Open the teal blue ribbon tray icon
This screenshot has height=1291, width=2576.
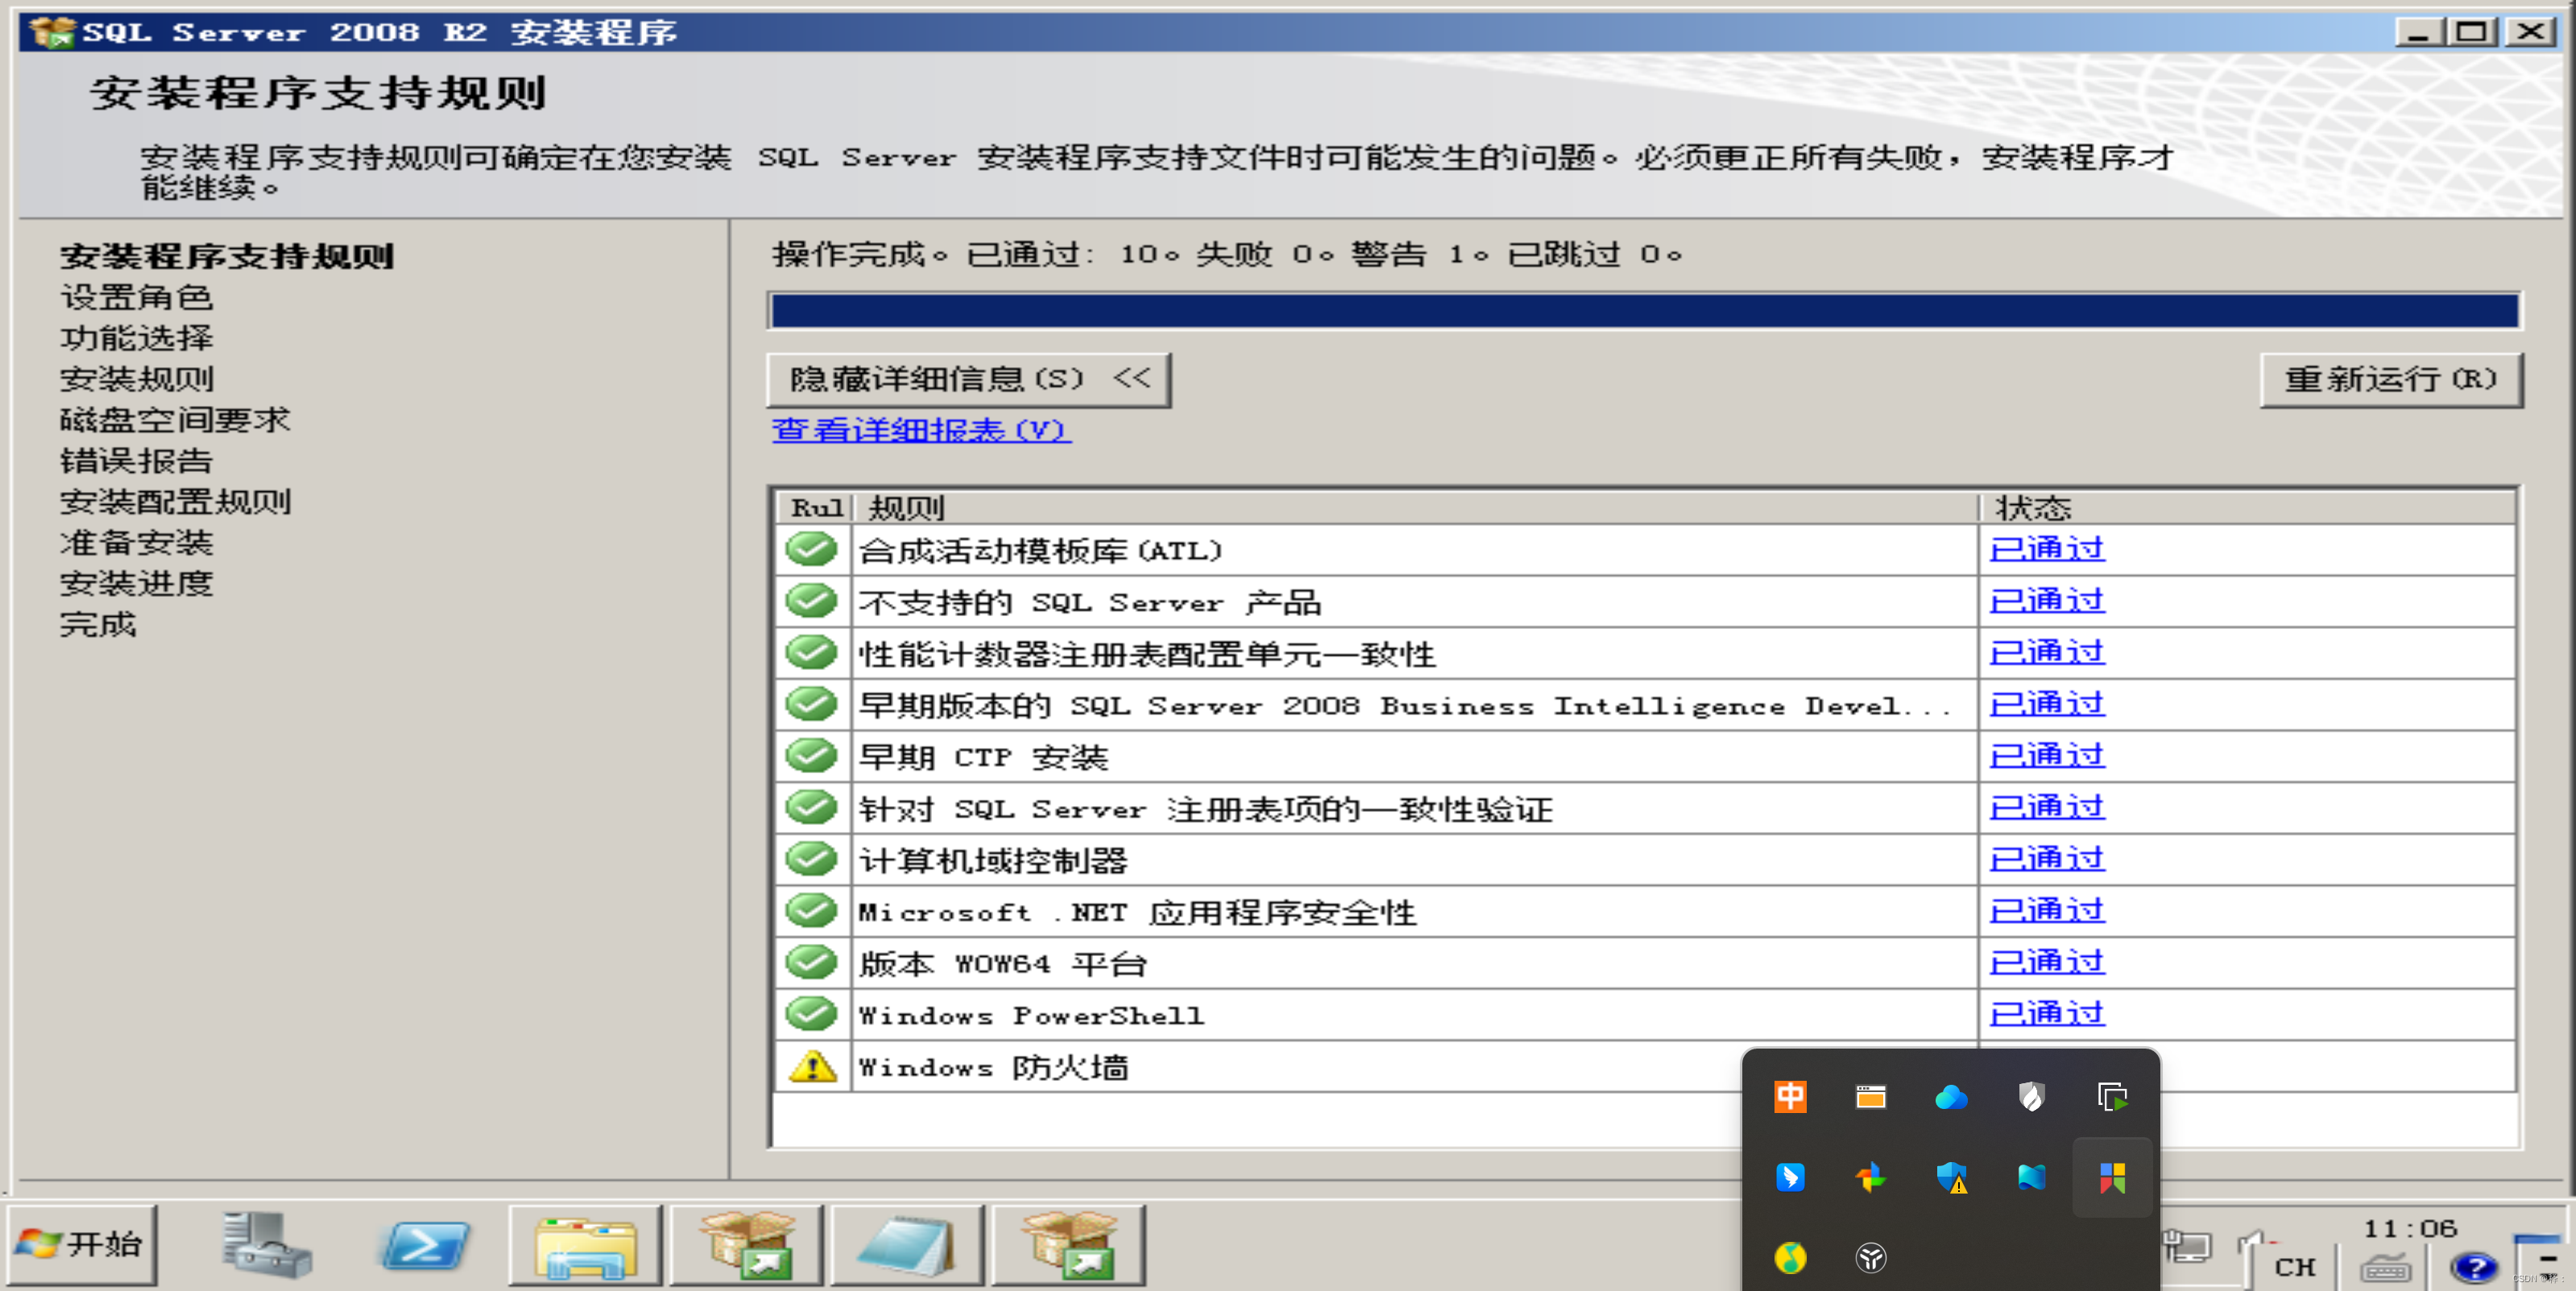[x=2031, y=1177]
